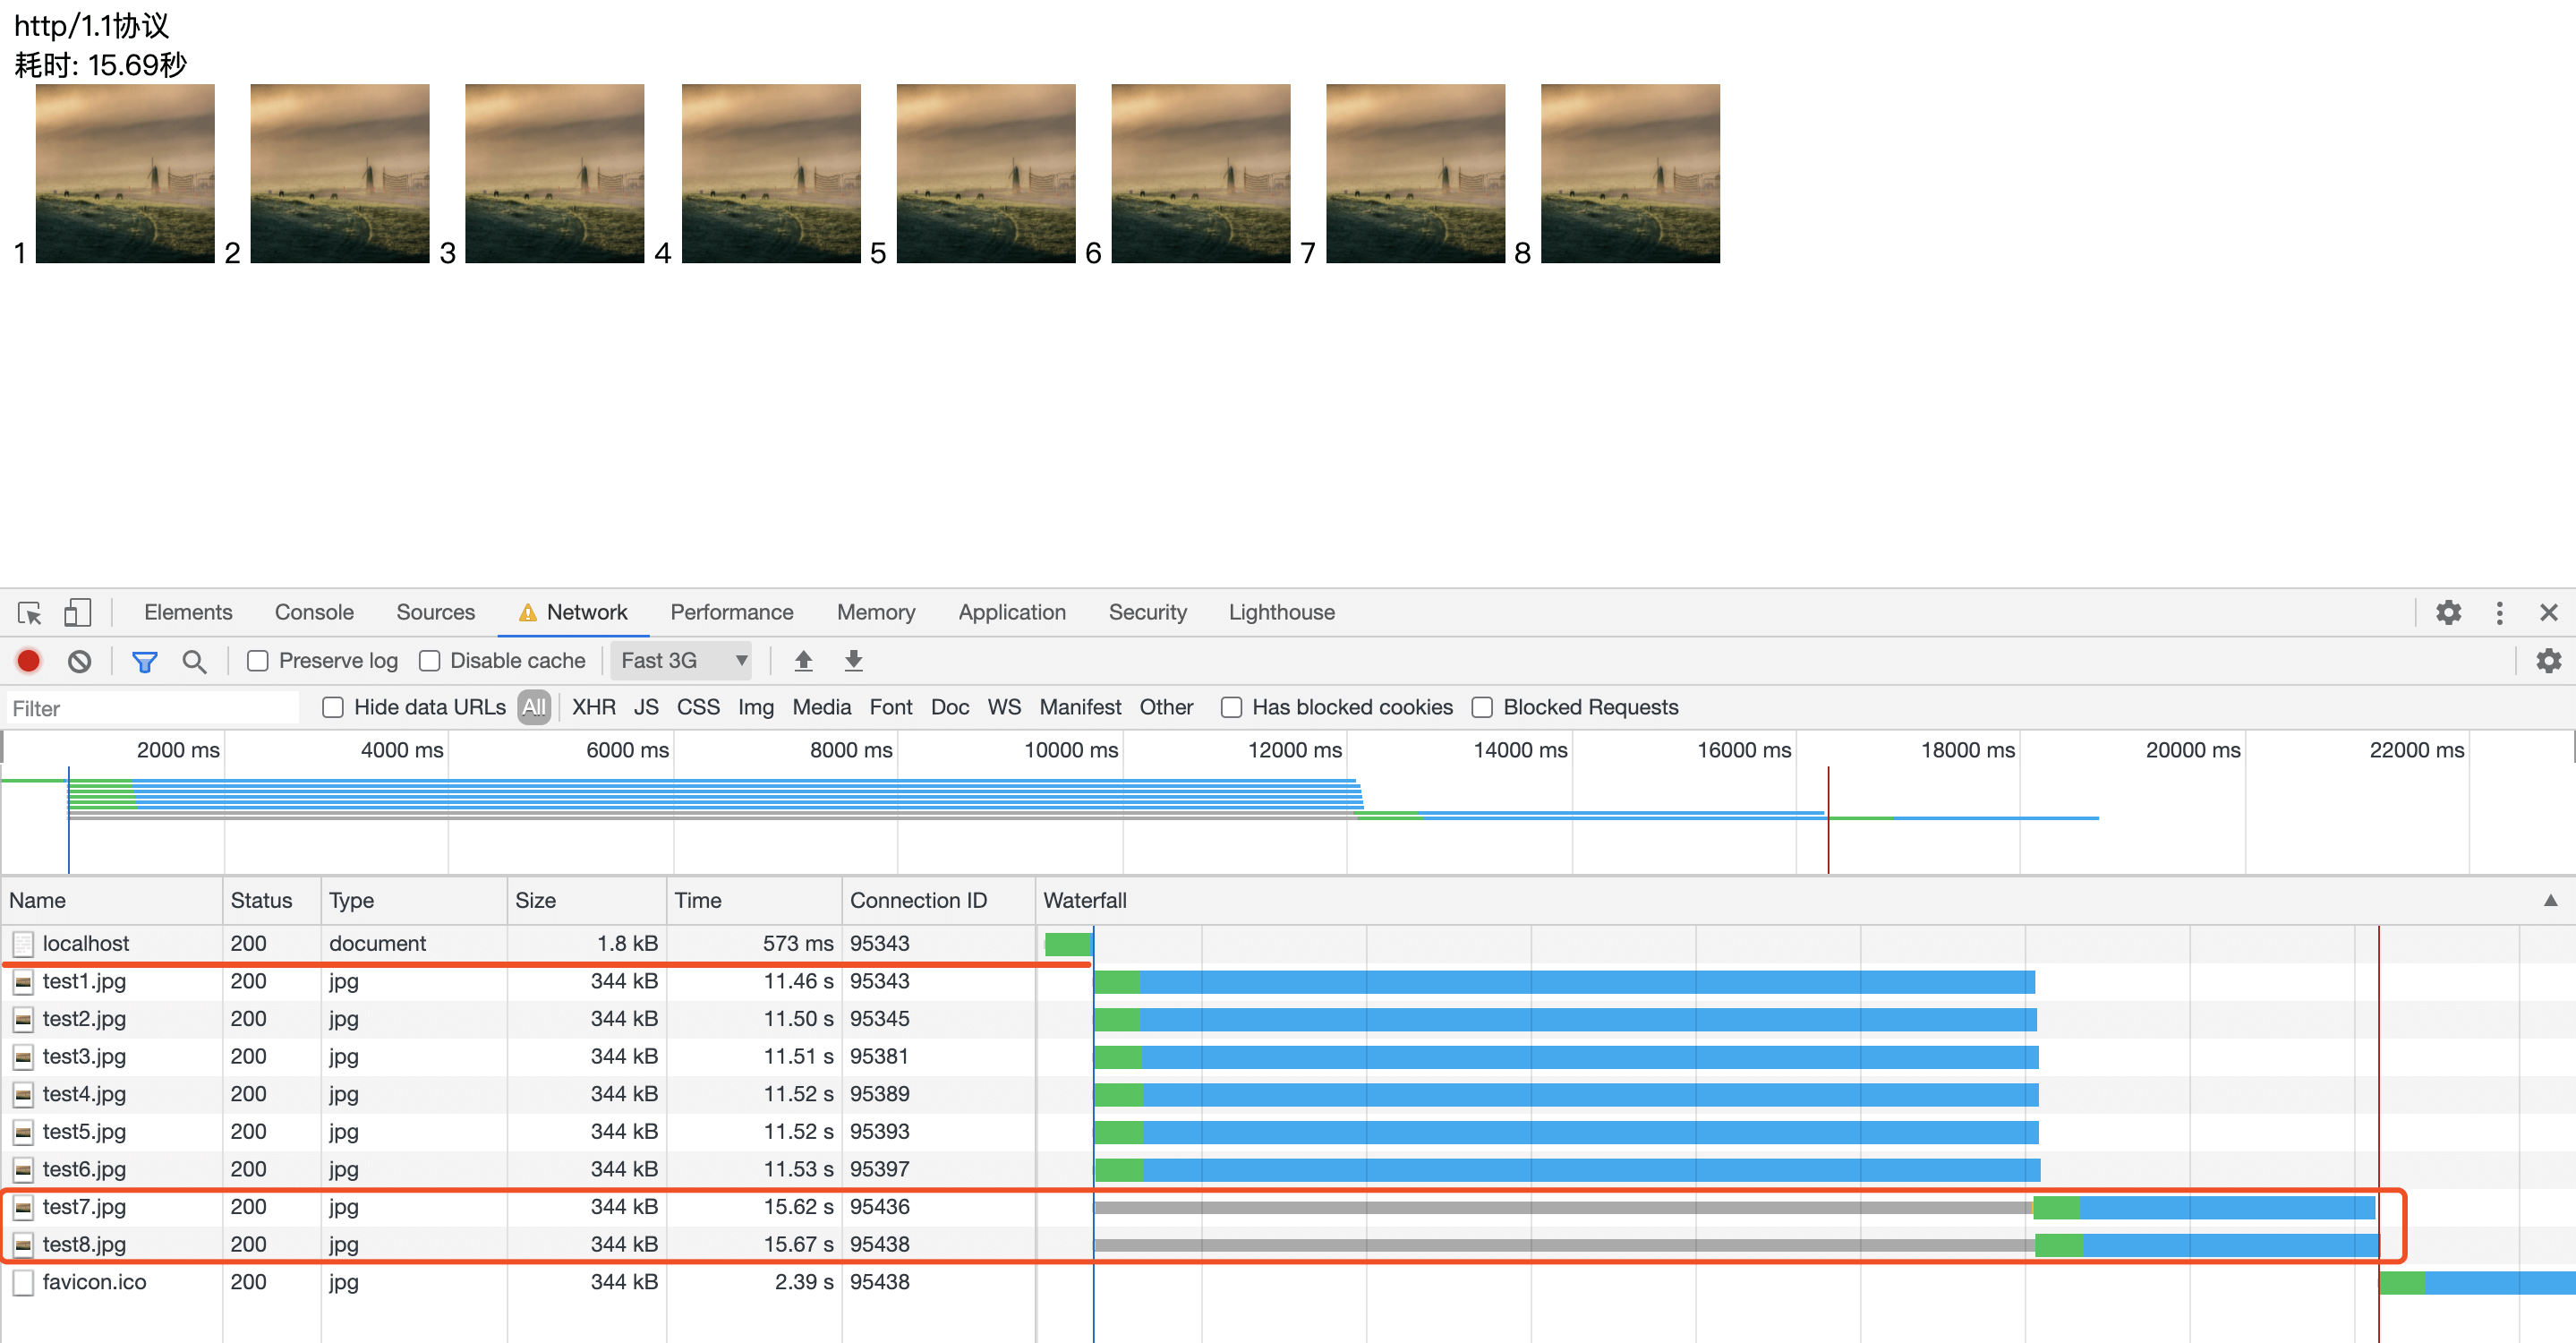The width and height of the screenshot is (2576, 1343).
Task: Filter requests by Font
Action: 890,707
